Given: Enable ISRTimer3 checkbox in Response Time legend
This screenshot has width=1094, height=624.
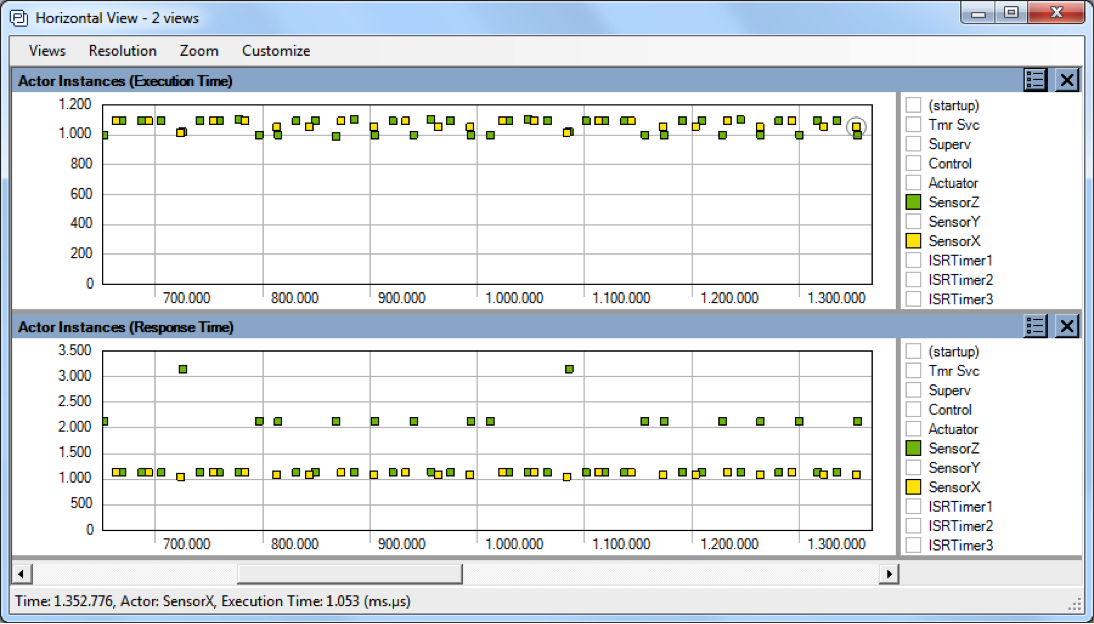Looking at the screenshot, I should 913,545.
